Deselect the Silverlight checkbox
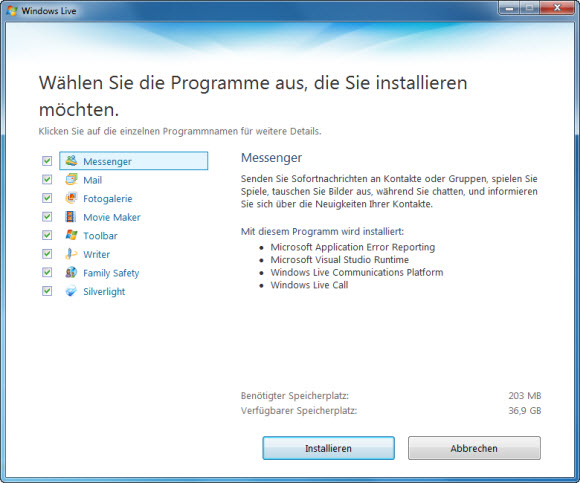The width and height of the screenshot is (580, 483). coord(47,291)
